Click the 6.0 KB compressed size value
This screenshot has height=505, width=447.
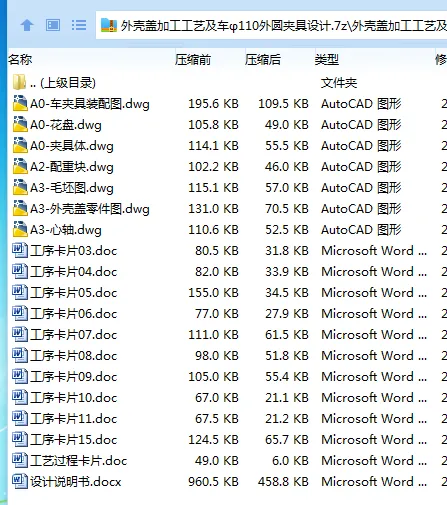coord(290,461)
